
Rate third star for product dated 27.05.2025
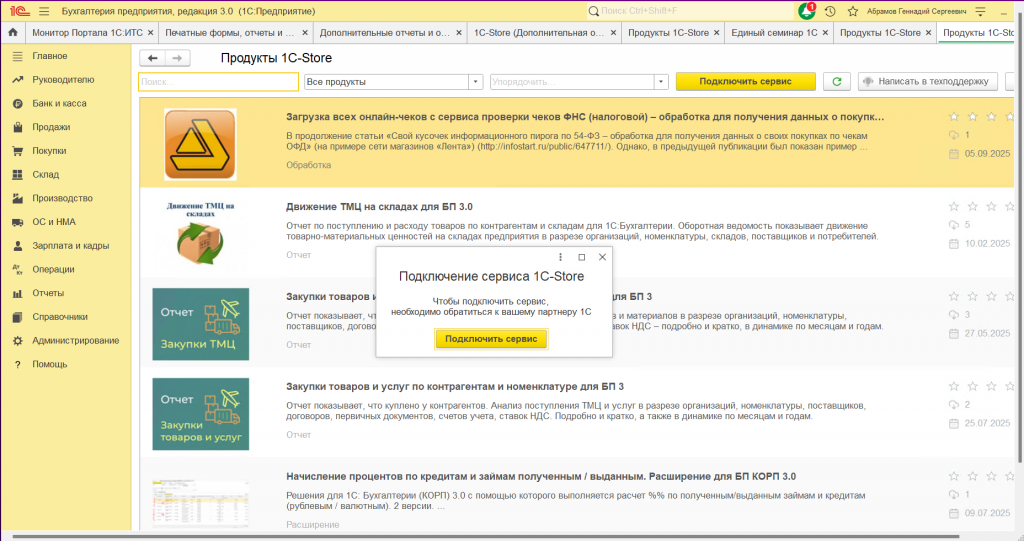click(991, 296)
